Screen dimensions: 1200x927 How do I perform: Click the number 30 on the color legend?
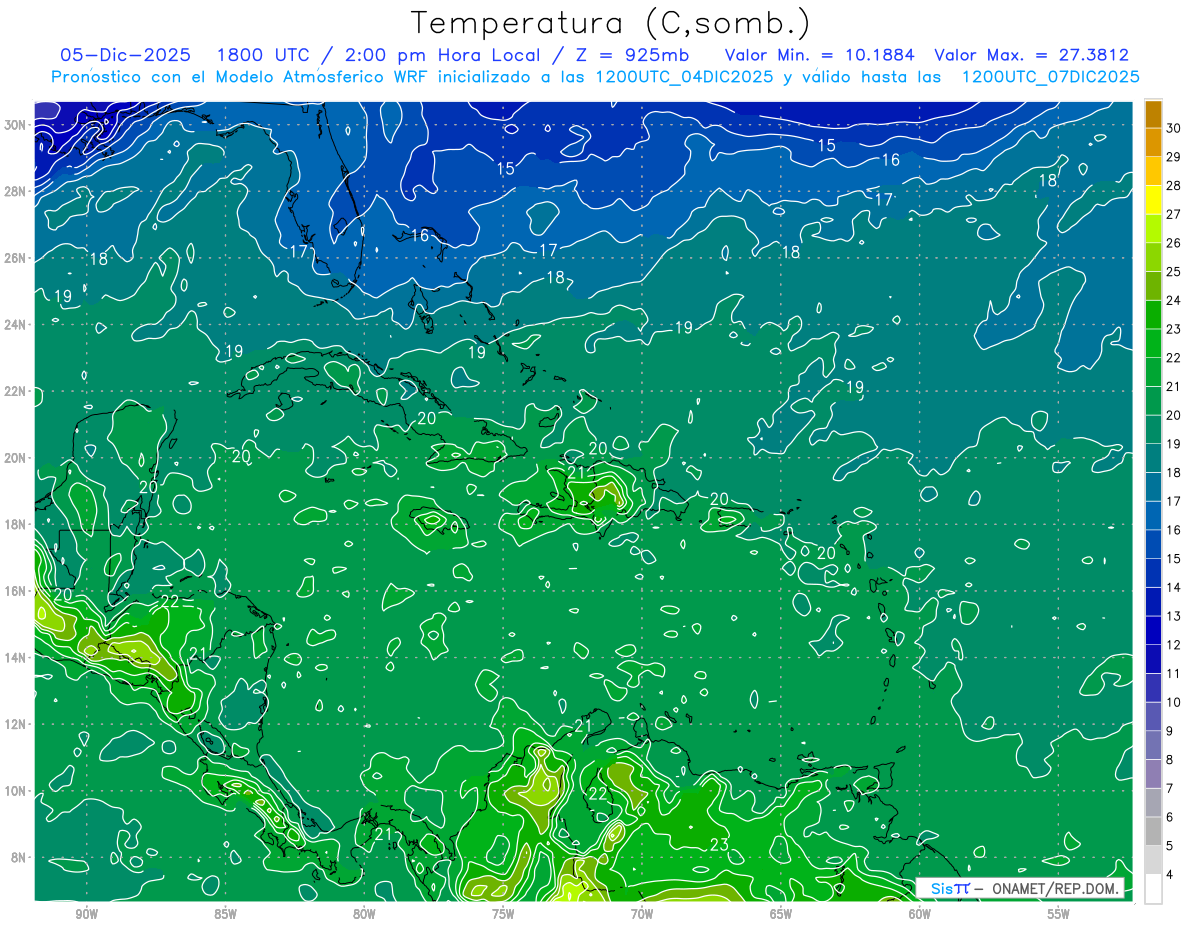1174,128
